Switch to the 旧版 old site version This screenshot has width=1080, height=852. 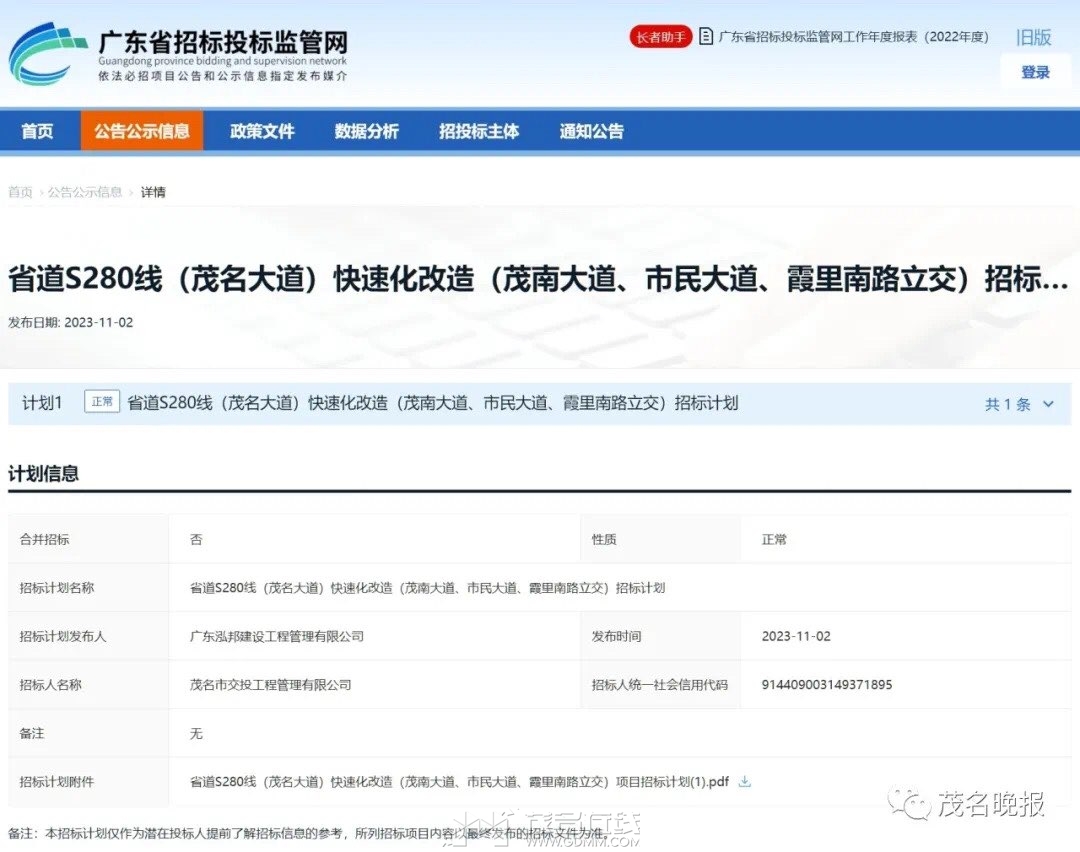[1034, 37]
